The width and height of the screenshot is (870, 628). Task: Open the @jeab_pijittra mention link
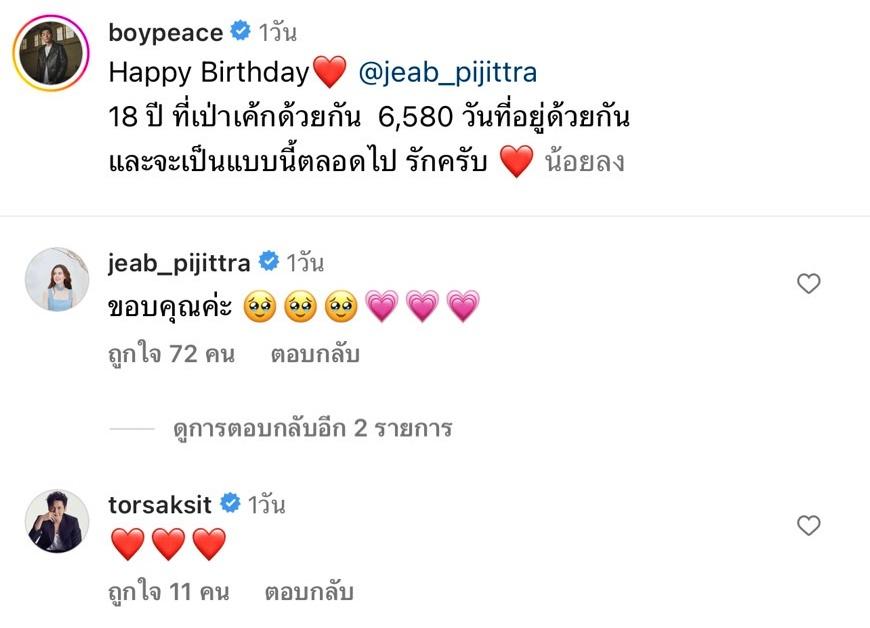(448, 73)
